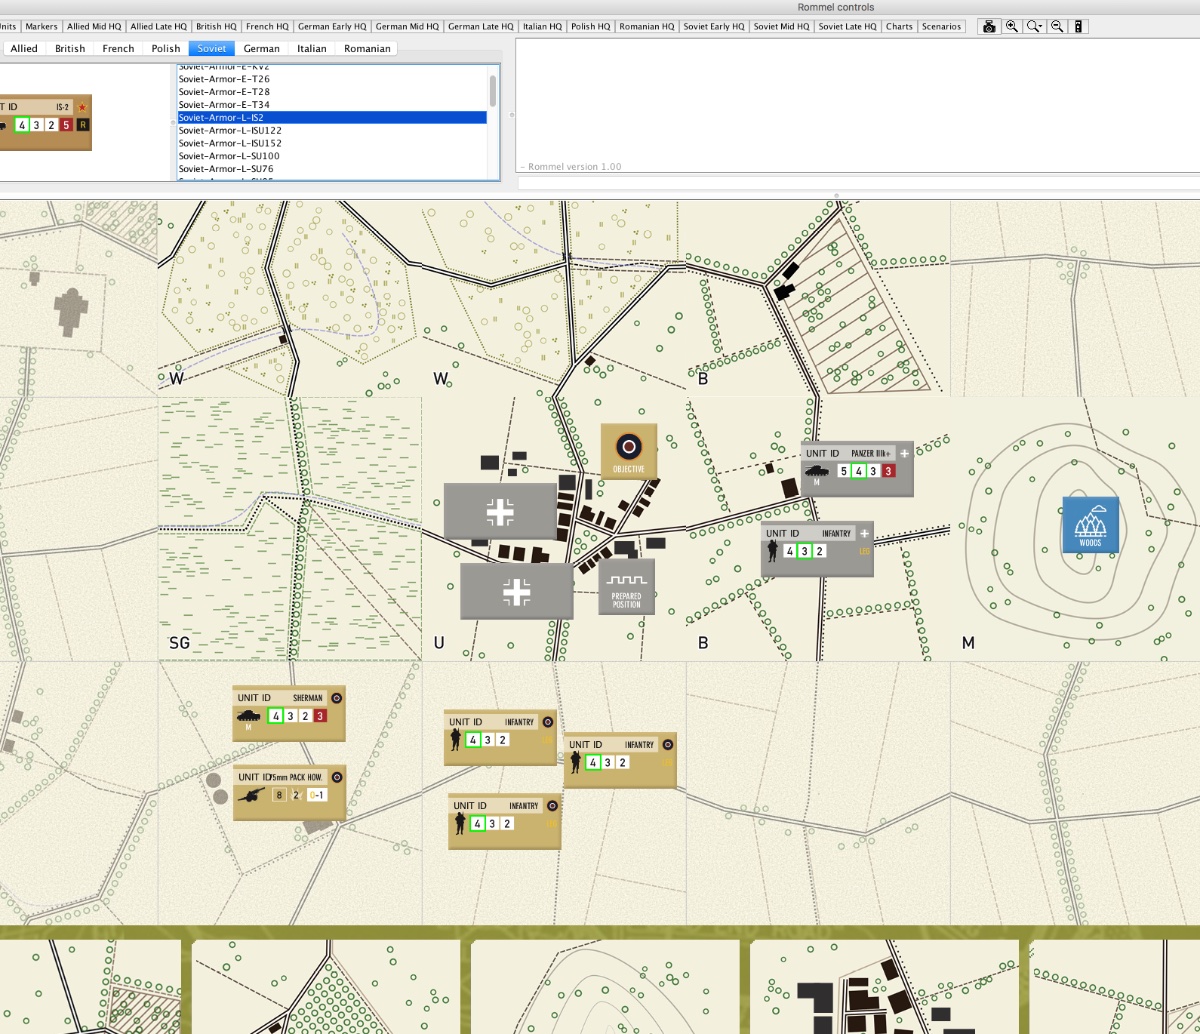Select the 75mm Pack How artillery counter
The height and width of the screenshot is (1034, 1200).
[289, 793]
